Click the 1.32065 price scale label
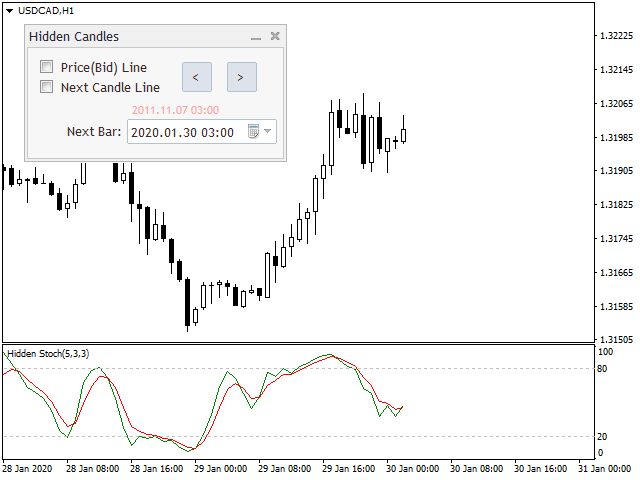The width and height of the screenshot is (640, 480). pyautogui.click(x=616, y=104)
